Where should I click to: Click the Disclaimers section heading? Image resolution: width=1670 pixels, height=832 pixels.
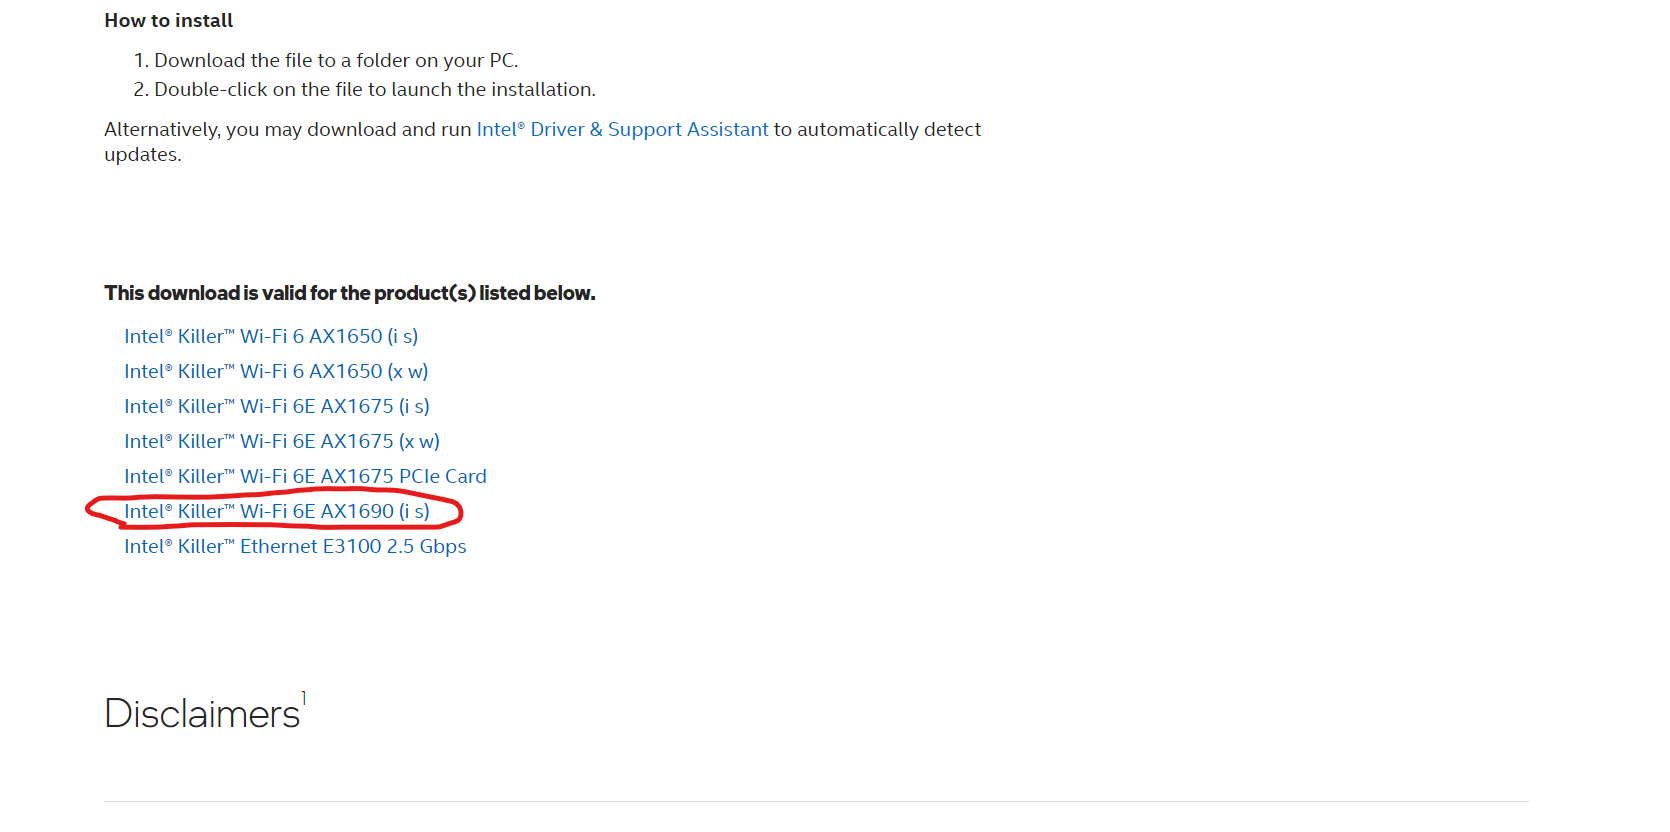[202, 714]
